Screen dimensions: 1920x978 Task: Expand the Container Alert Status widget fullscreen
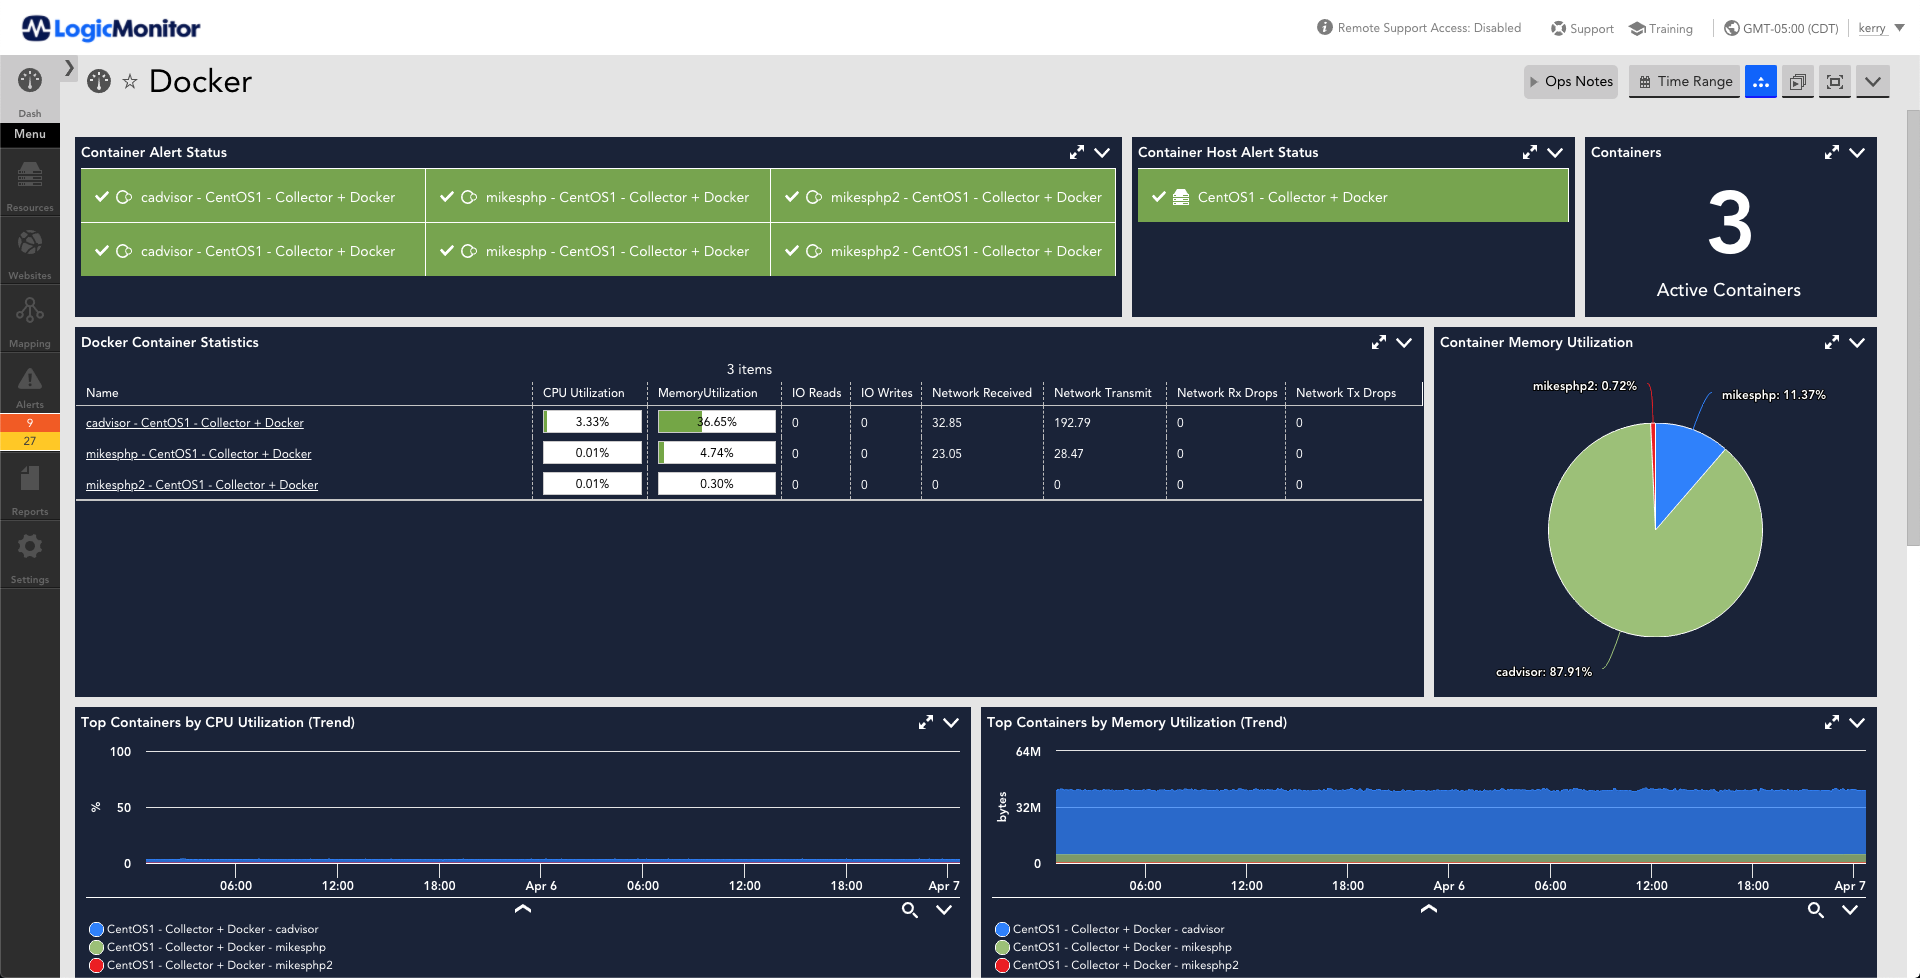(x=1076, y=152)
